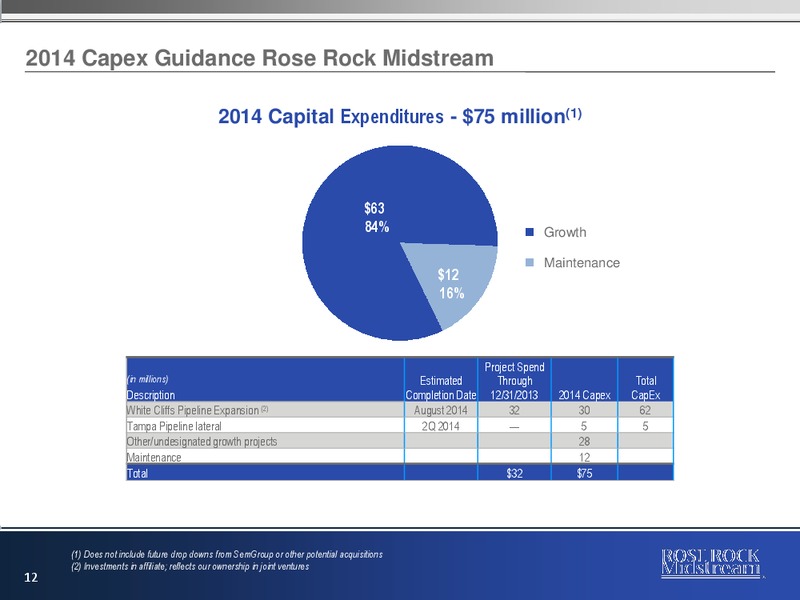Viewport: 800px width, 600px height.
Task: Click the '12' Maintenance Capex cell
Action: [x=584, y=457]
